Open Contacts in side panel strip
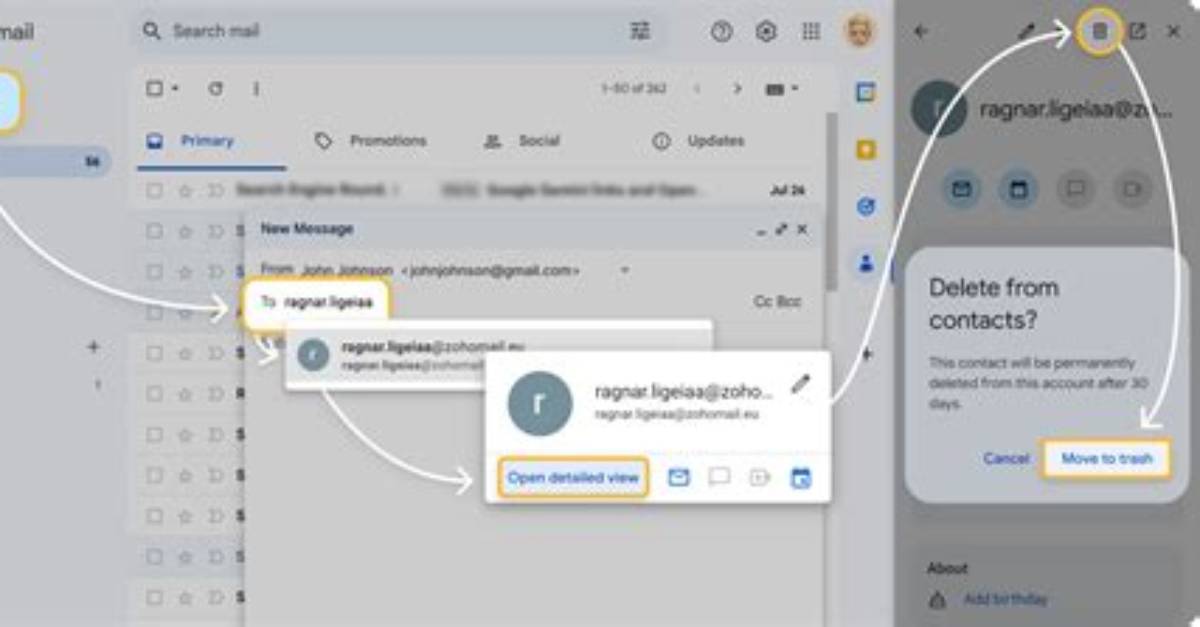 pos(866,264)
